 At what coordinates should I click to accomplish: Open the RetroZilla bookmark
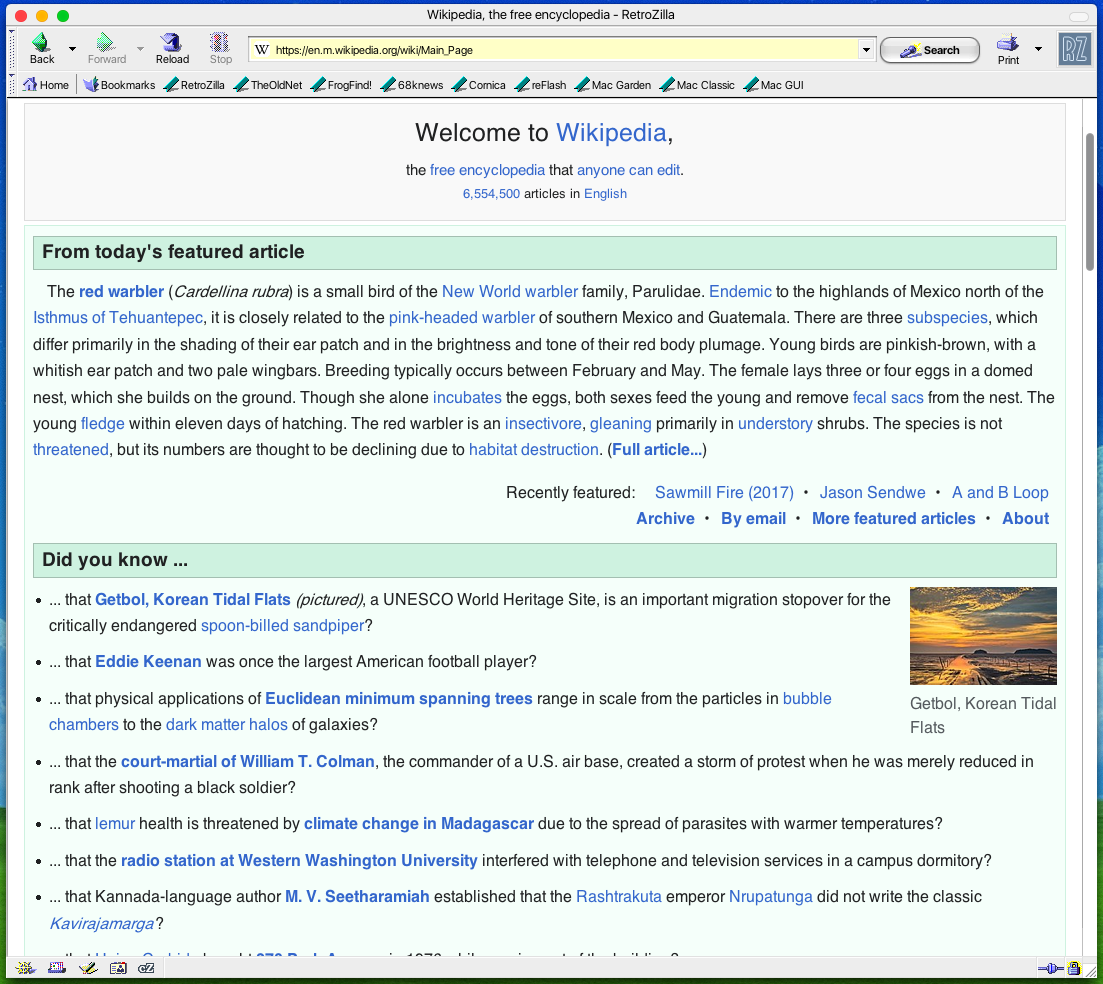coord(194,85)
